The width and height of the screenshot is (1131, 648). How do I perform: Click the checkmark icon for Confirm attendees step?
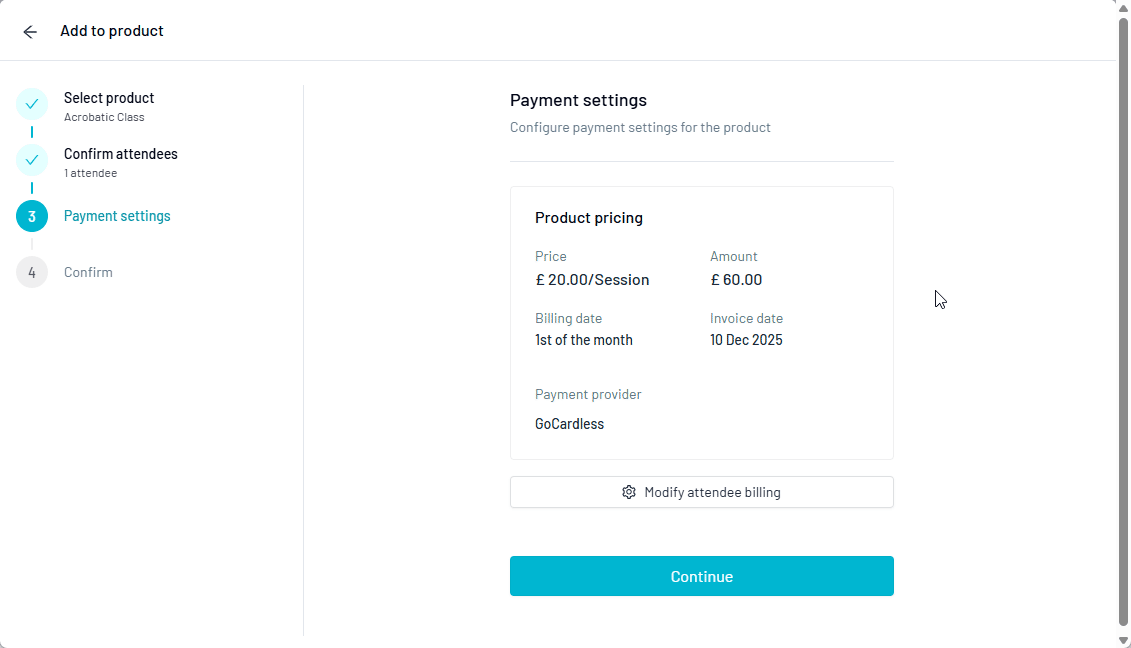[x=31, y=159]
